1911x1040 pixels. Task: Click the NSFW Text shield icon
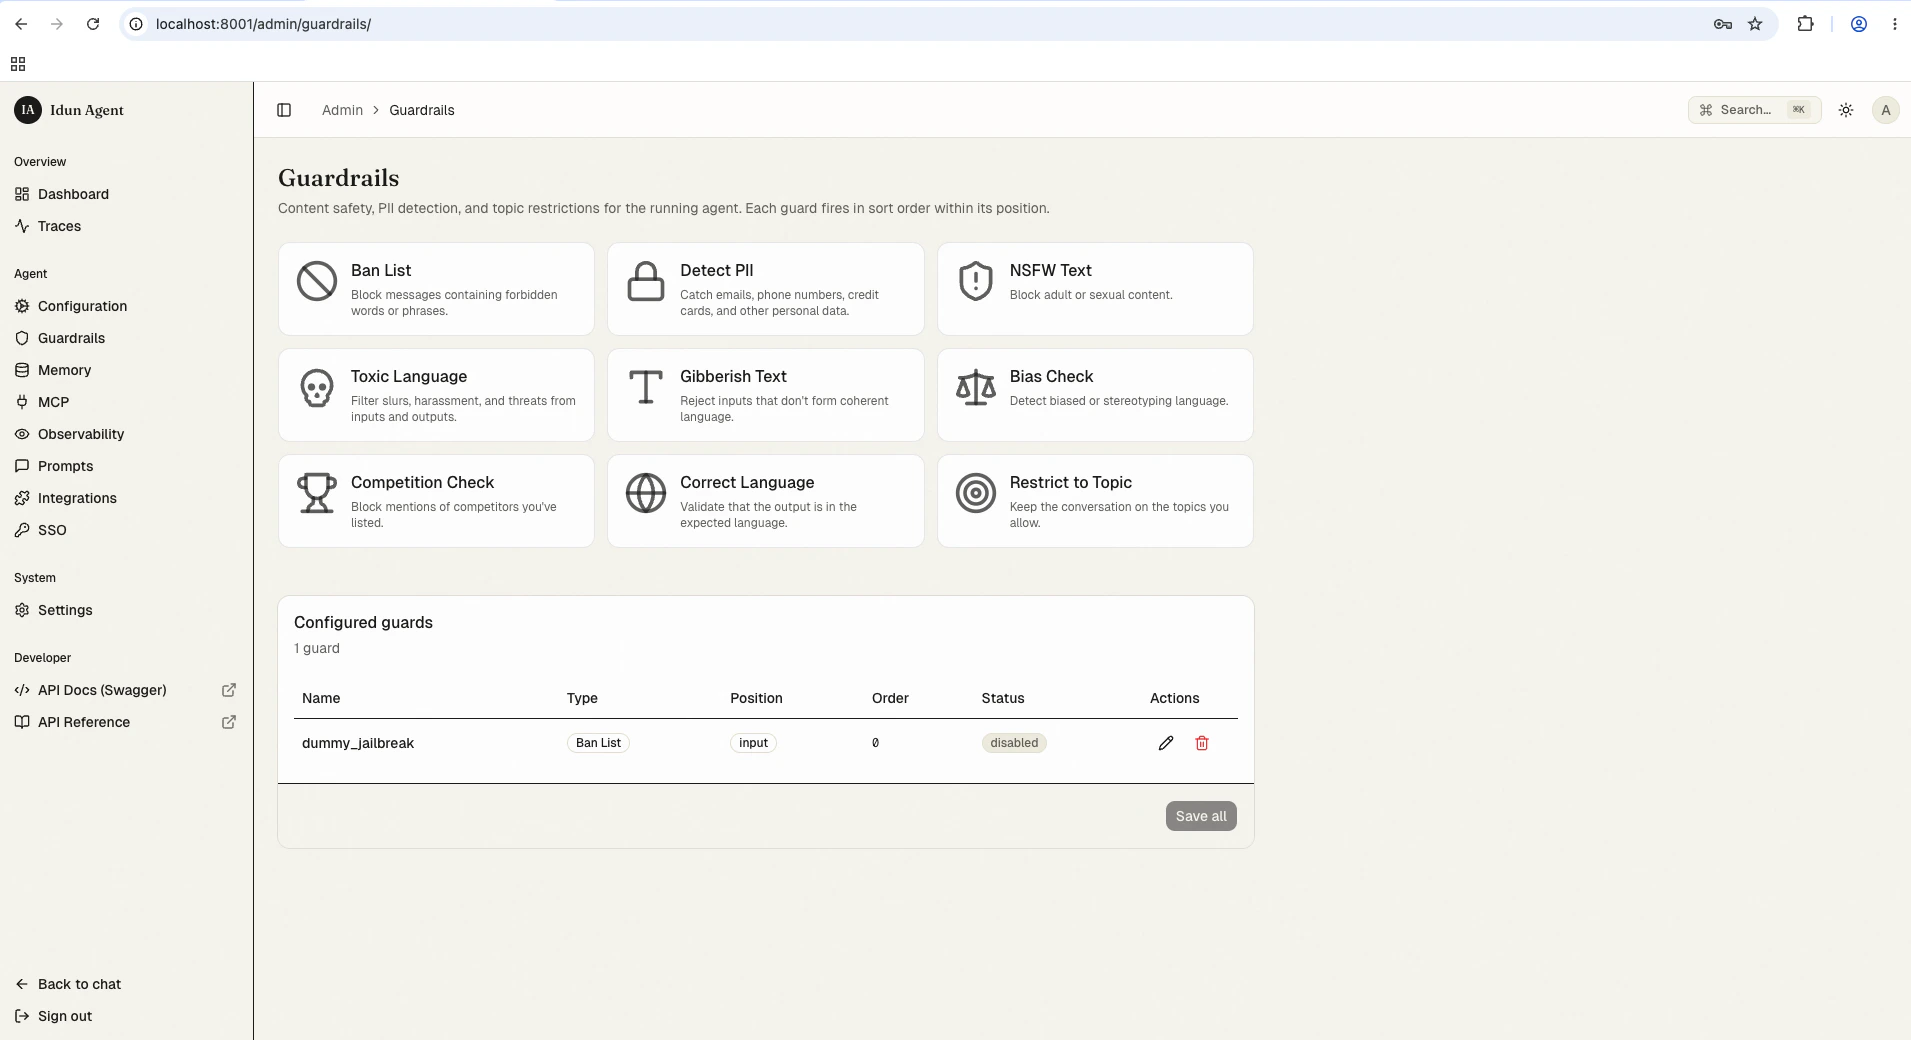(975, 281)
